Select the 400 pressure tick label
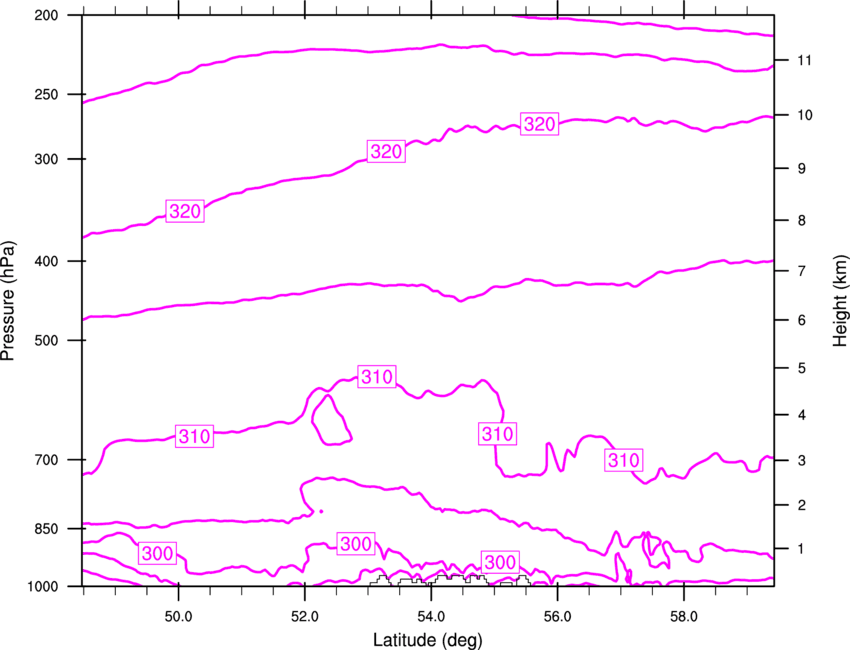This screenshot has height=650, width=850. tap(47, 261)
